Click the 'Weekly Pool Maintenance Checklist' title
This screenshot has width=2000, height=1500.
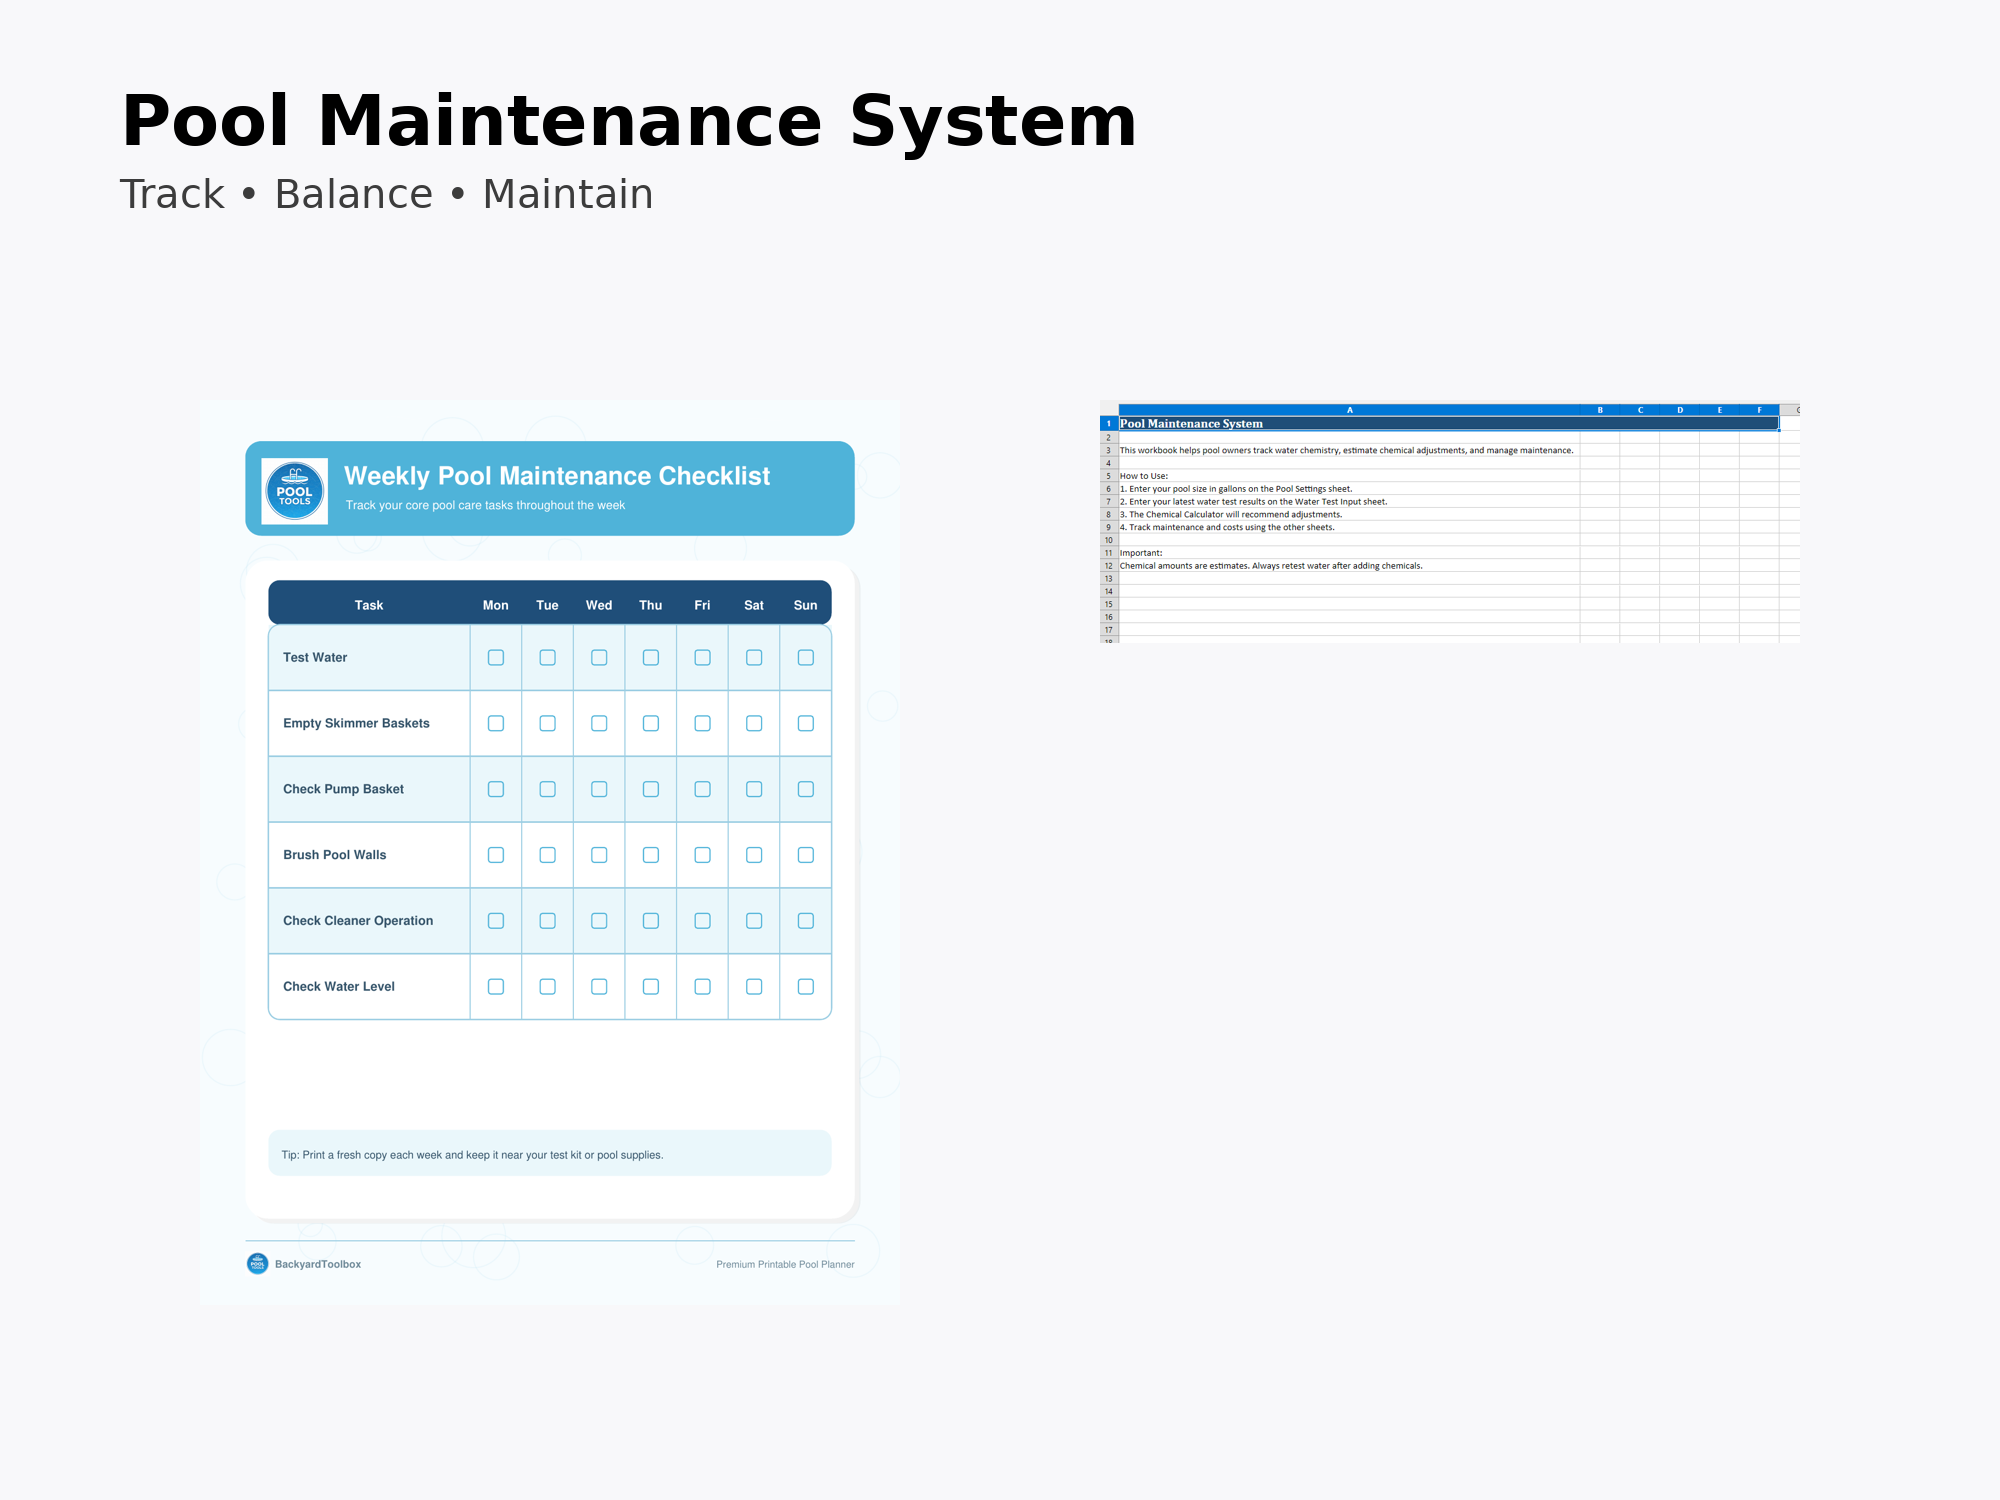(557, 476)
